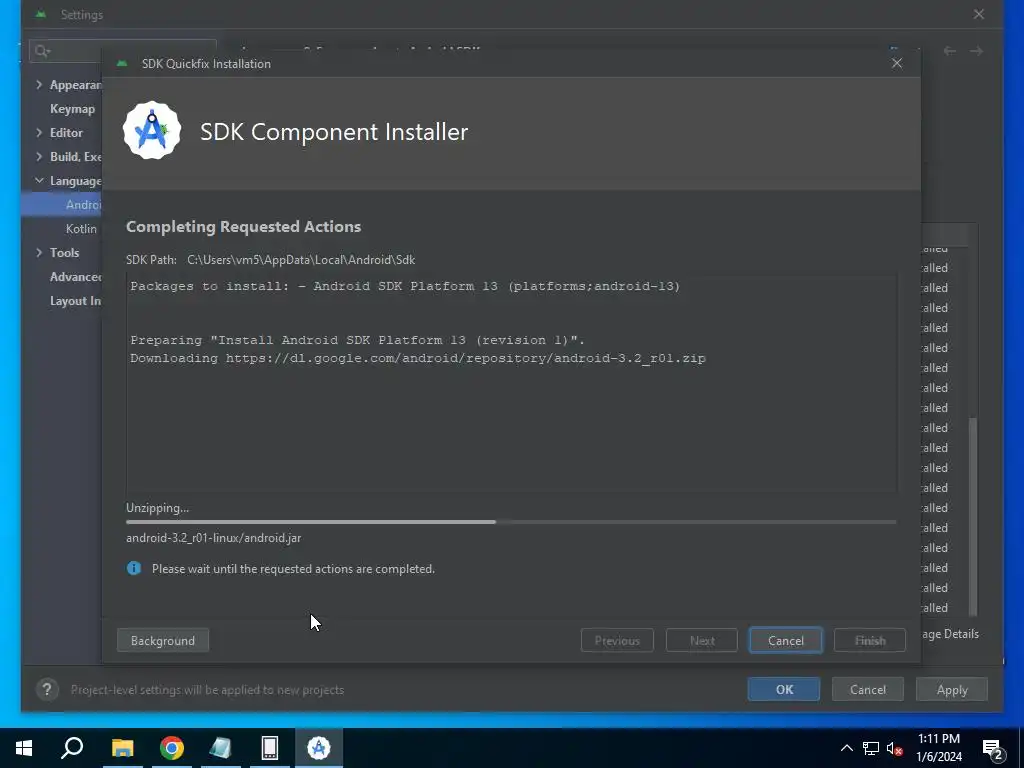Expand the Appearance settings category
The image size is (1024, 768).
pos(39,85)
